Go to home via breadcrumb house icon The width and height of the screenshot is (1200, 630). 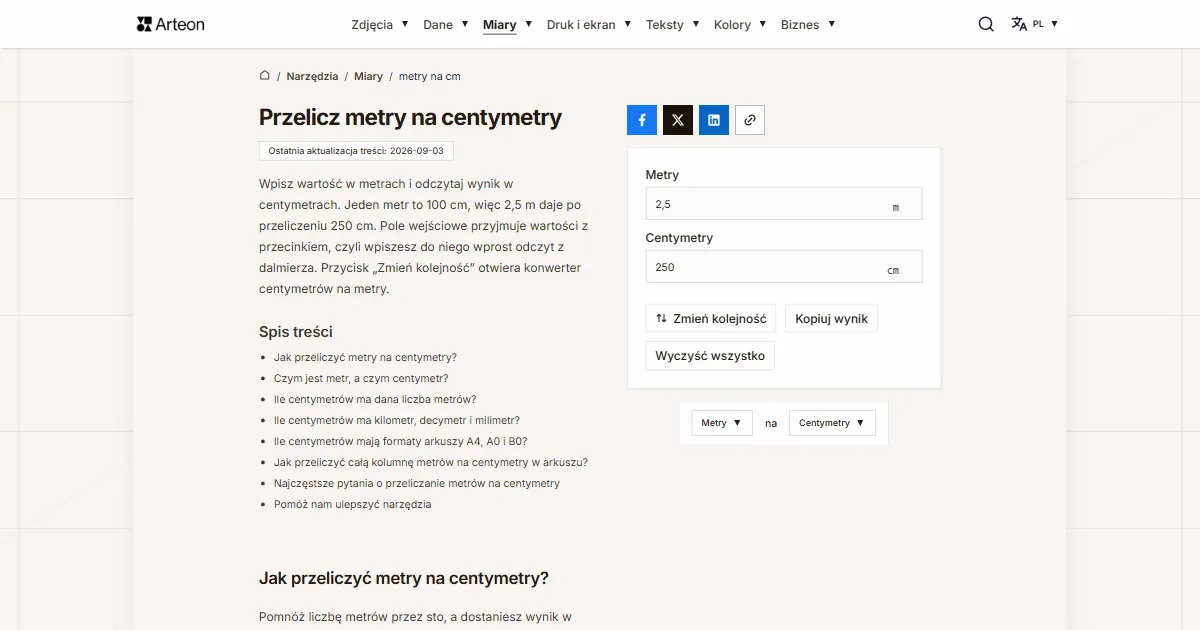pos(265,75)
